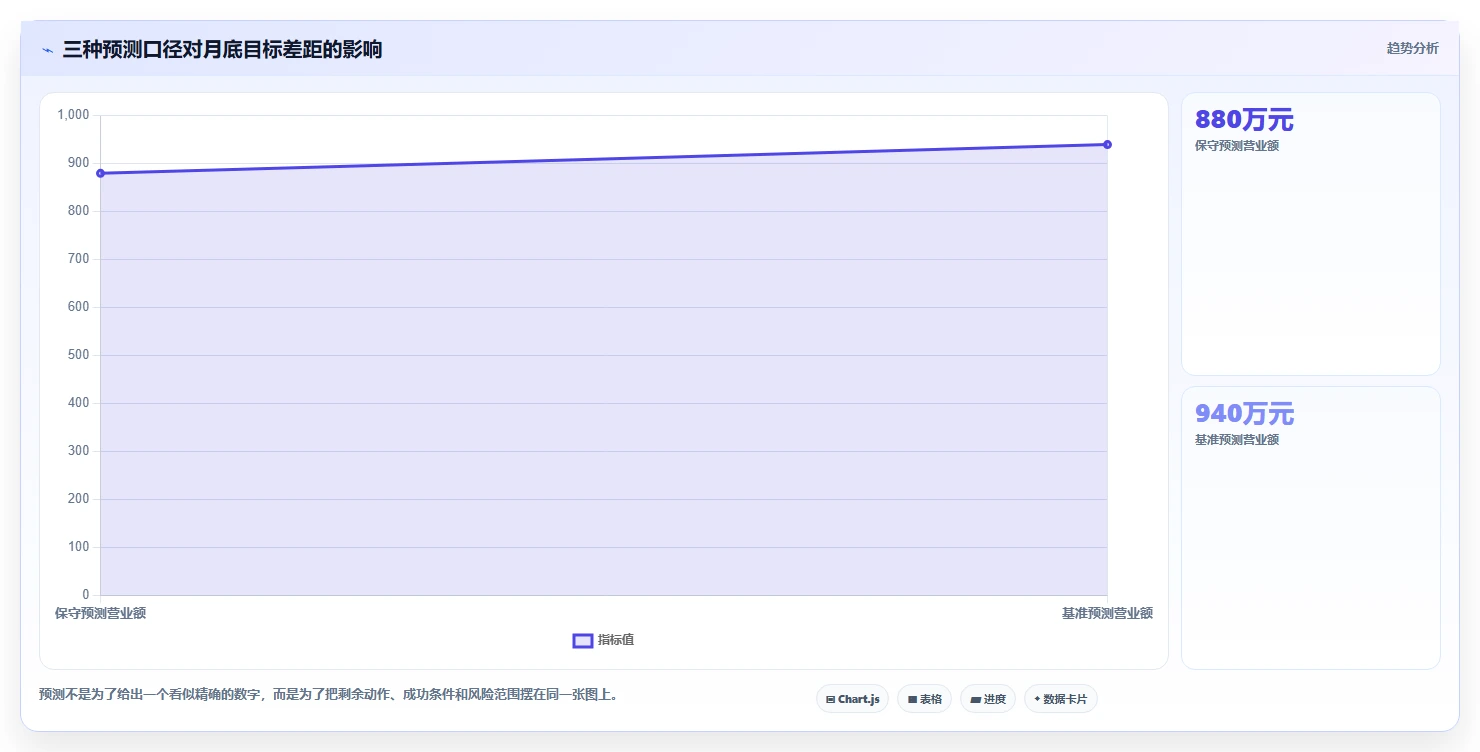Image resolution: width=1480 pixels, height=752 pixels.
Task: Click the Chart.js tag
Action: pyautogui.click(x=852, y=699)
